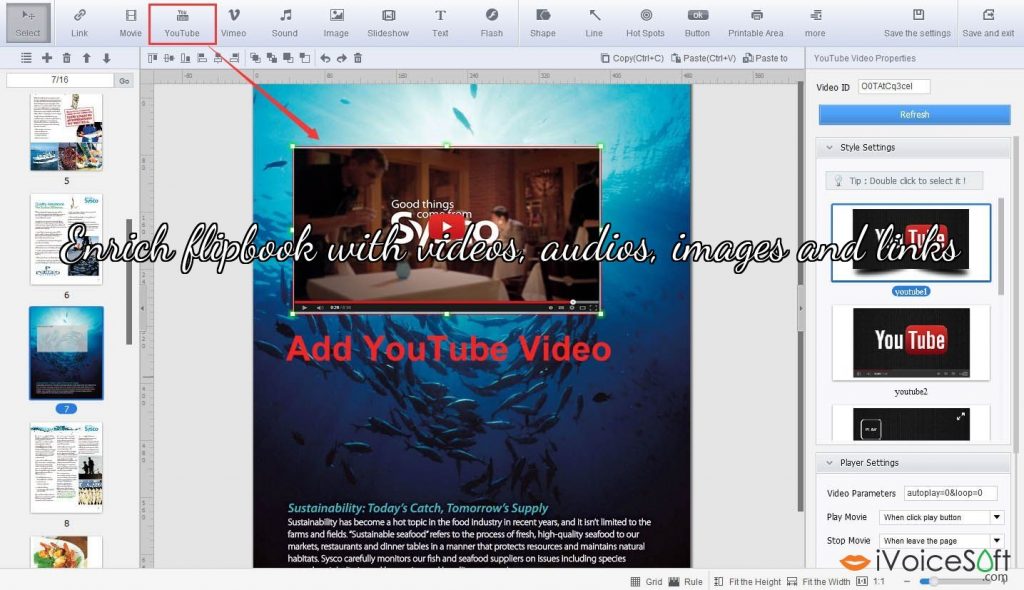
Task: Select the youtube2 style thumbnail
Action: (911, 343)
